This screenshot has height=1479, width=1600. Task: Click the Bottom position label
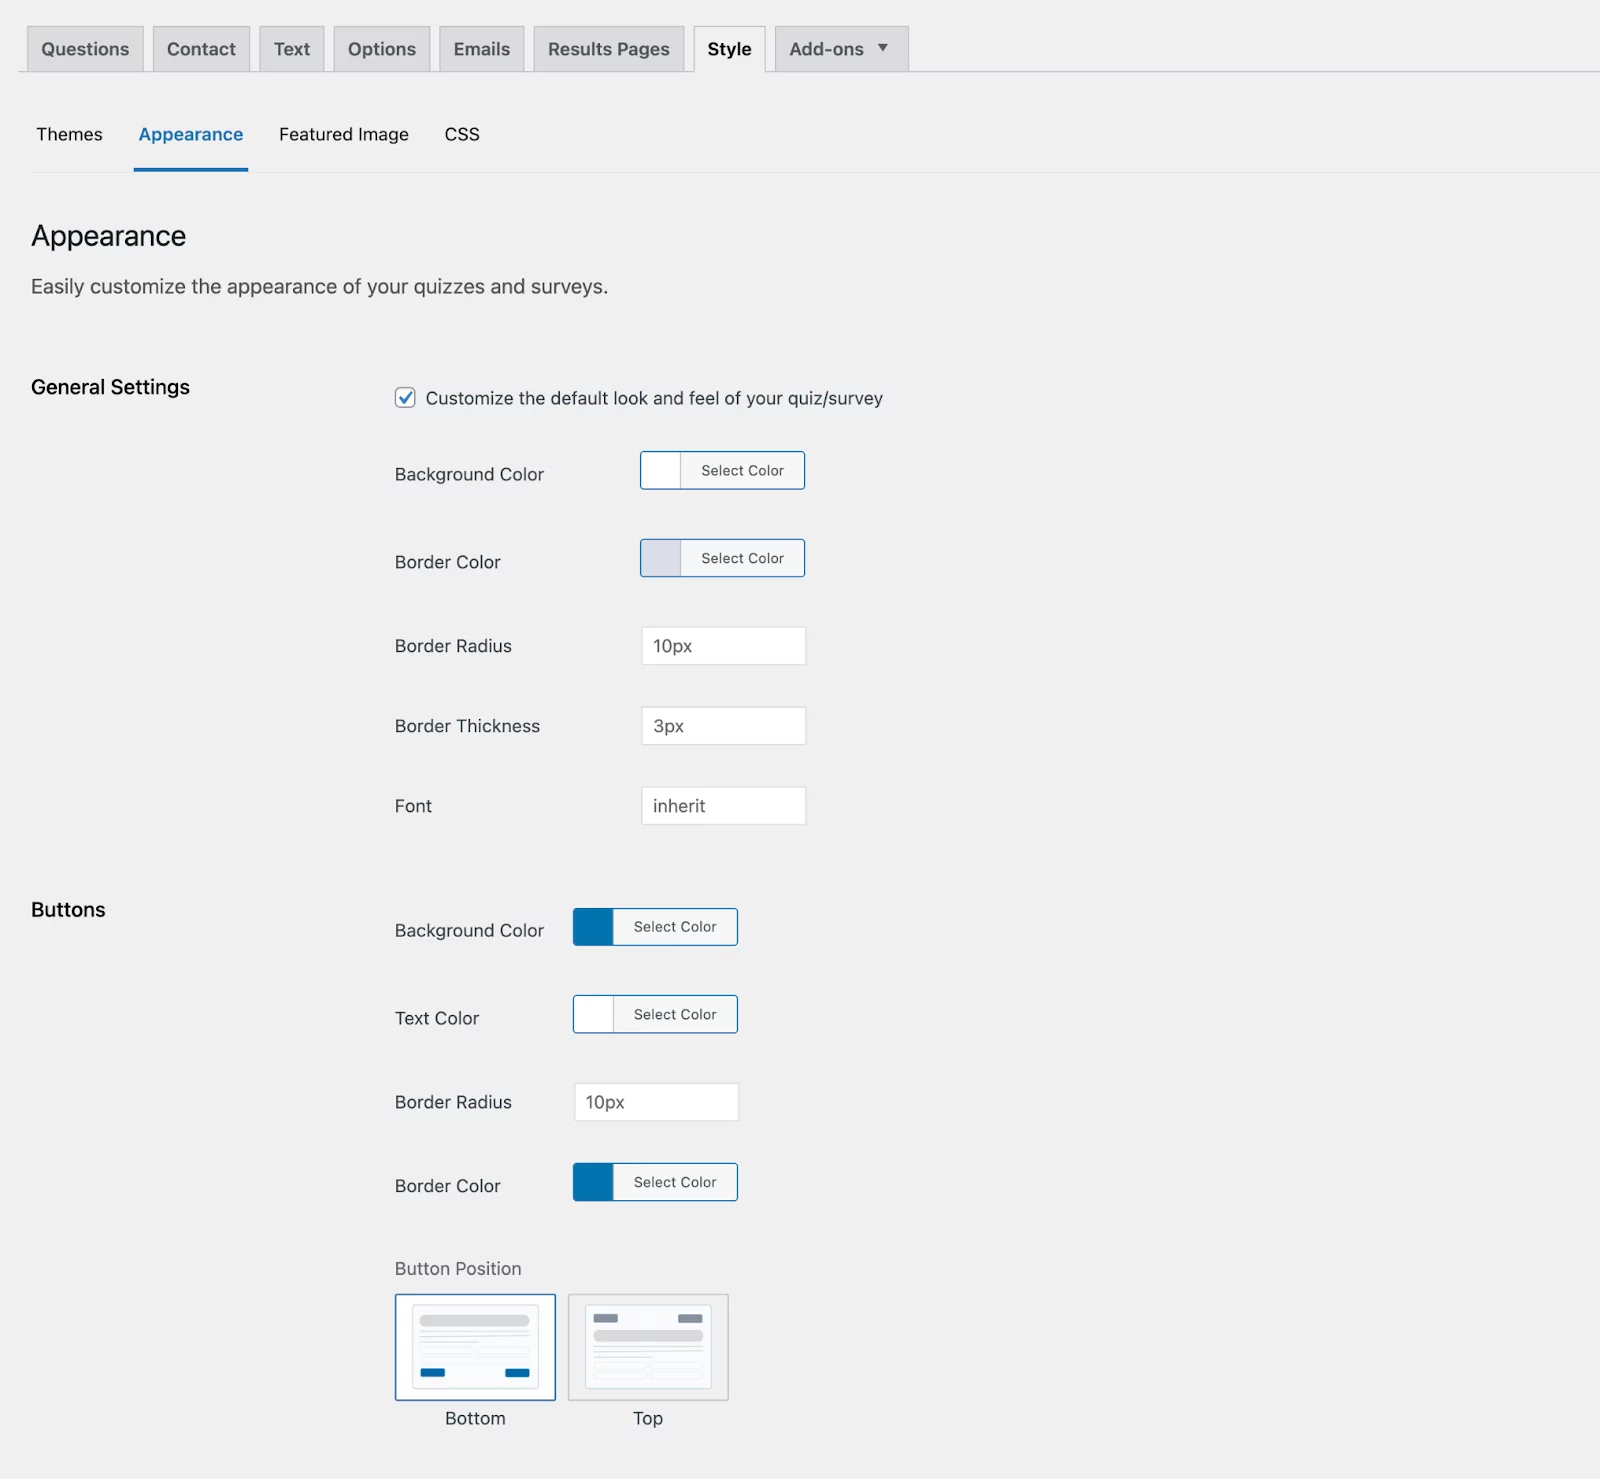click(x=475, y=1418)
